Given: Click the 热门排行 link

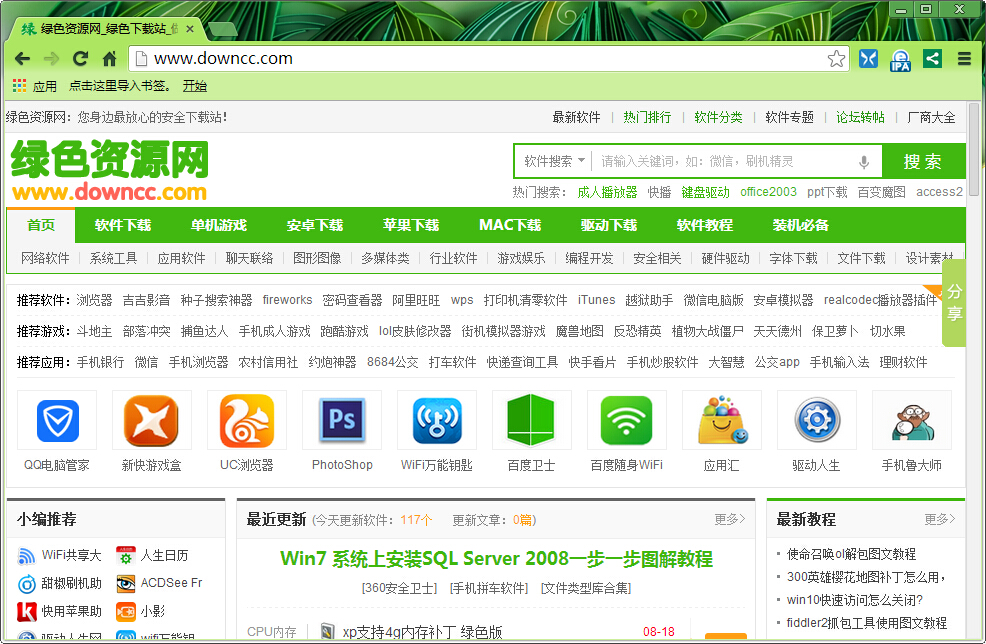Looking at the screenshot, I should (x=647, y=117).
